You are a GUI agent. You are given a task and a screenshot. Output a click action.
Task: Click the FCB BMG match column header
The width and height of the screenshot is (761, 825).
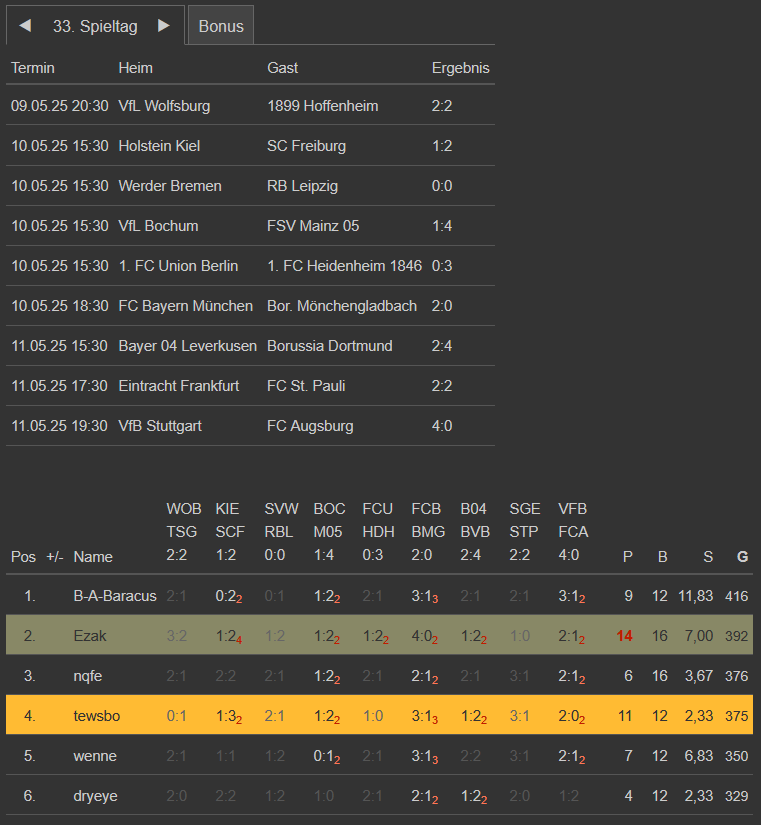428,532
